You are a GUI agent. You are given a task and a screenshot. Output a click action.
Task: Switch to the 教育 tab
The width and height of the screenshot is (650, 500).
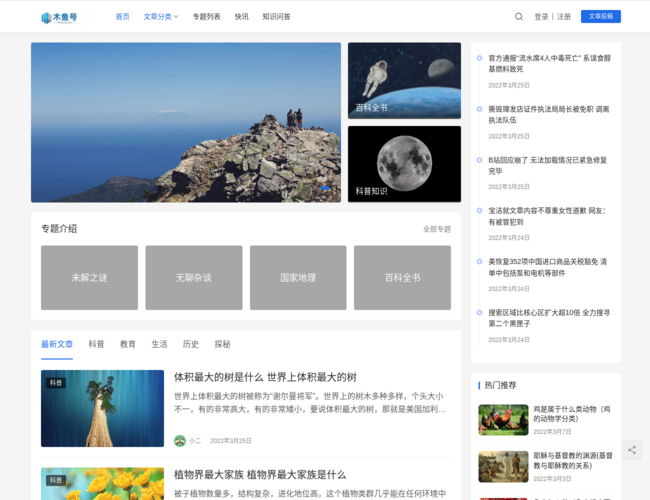(x=128, y=344)
